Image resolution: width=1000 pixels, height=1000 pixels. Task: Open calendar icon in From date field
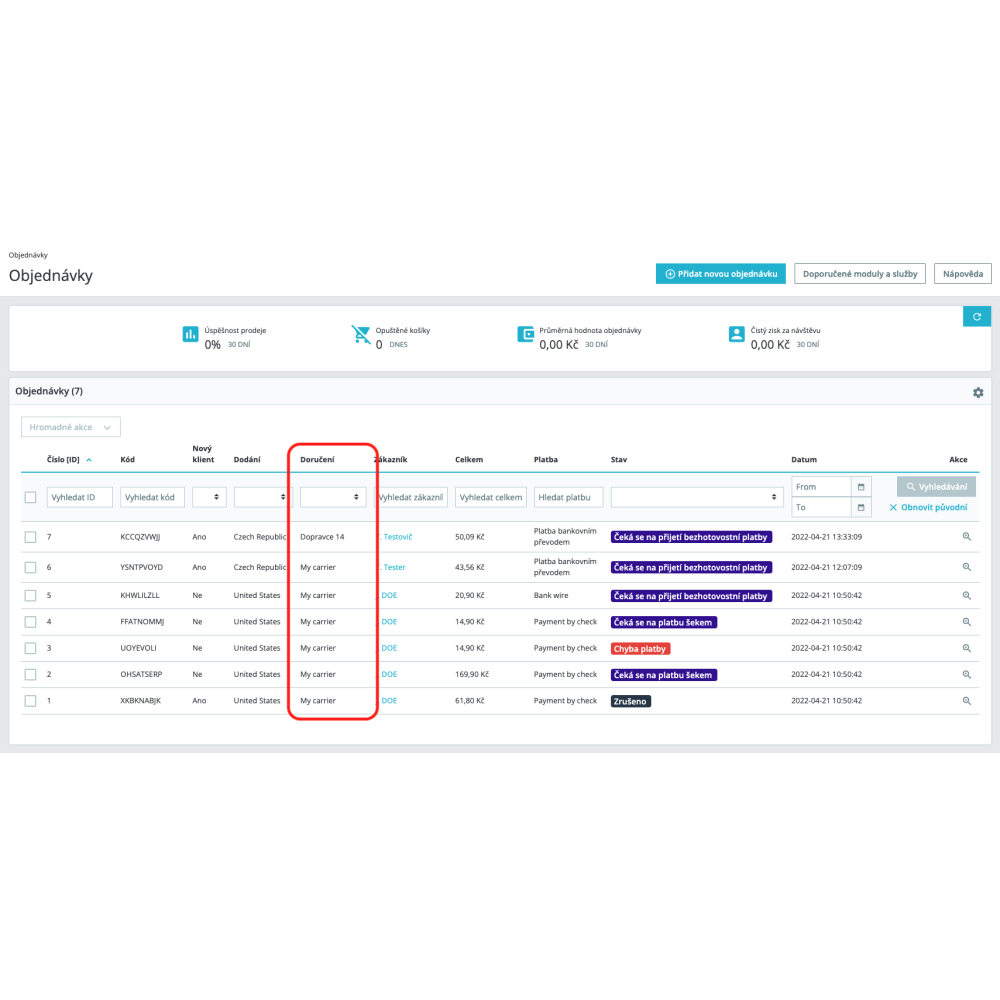tap(861, 487)
